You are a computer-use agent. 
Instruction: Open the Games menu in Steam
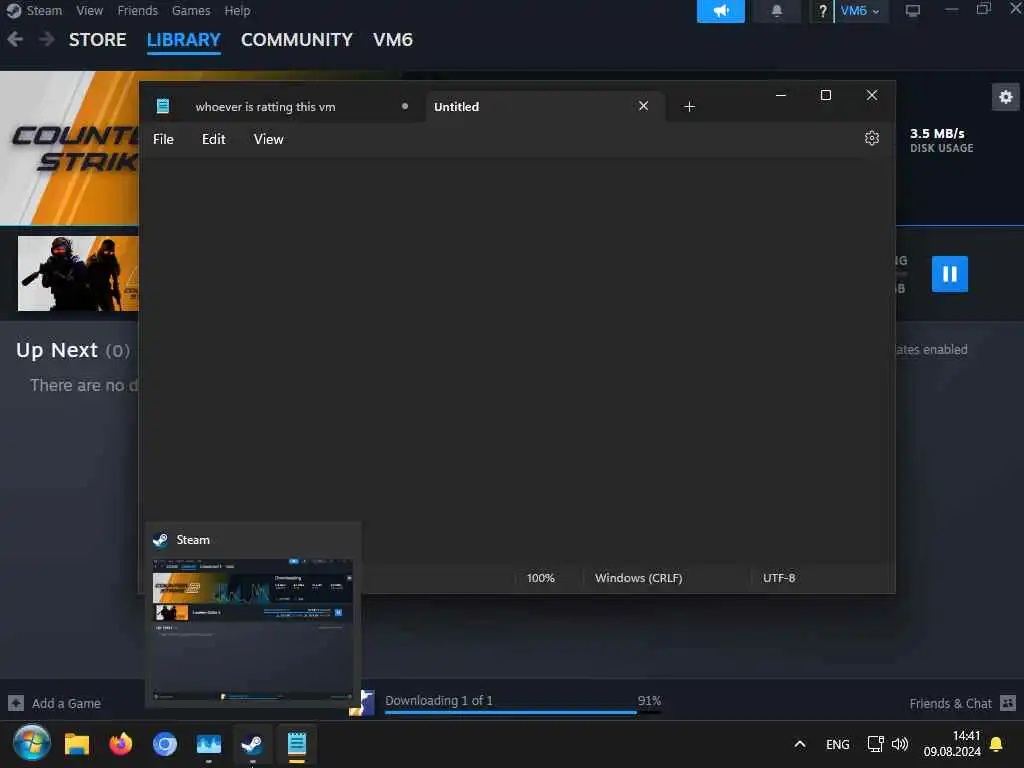191,10
